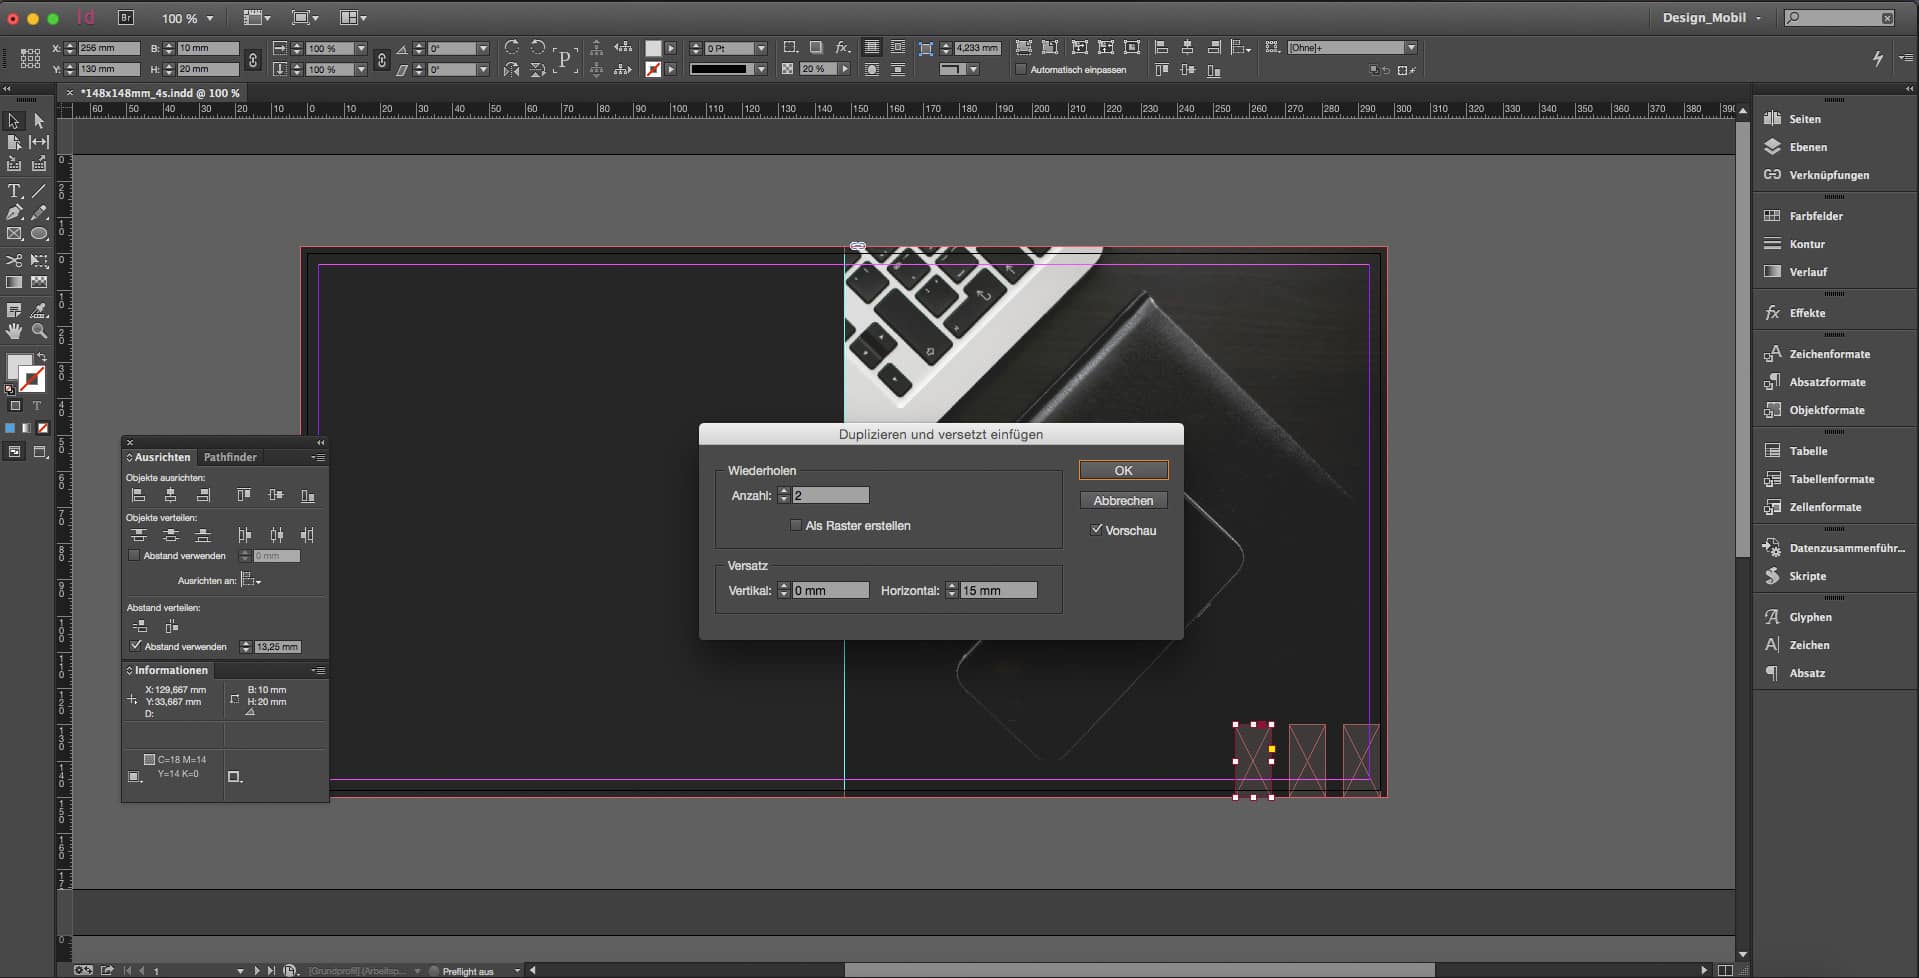This screenshot has width=1919, height=978.
Task: Select the 148x148mm_4s.indd document tab
Action: [160, 93]
